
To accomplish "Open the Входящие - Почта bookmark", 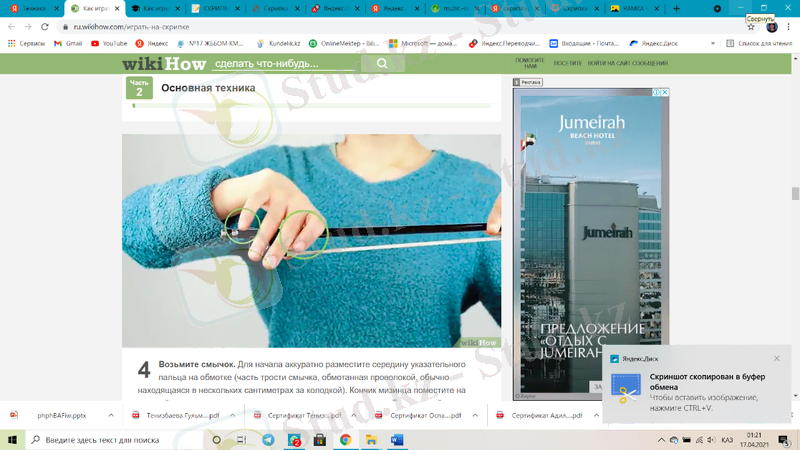I will coord(584,43).
